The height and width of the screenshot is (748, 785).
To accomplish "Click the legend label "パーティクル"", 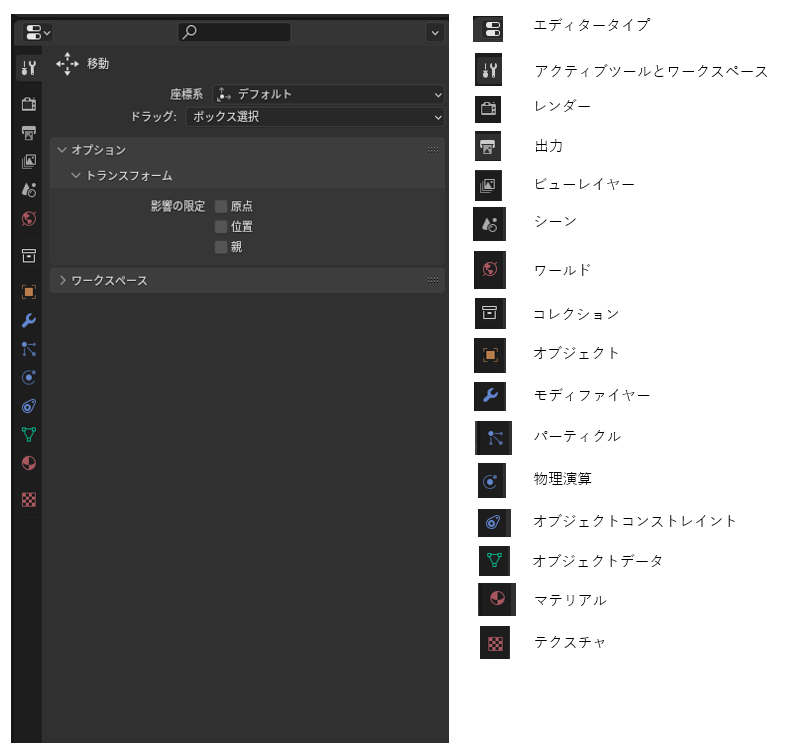I will [x=577, y=436].
